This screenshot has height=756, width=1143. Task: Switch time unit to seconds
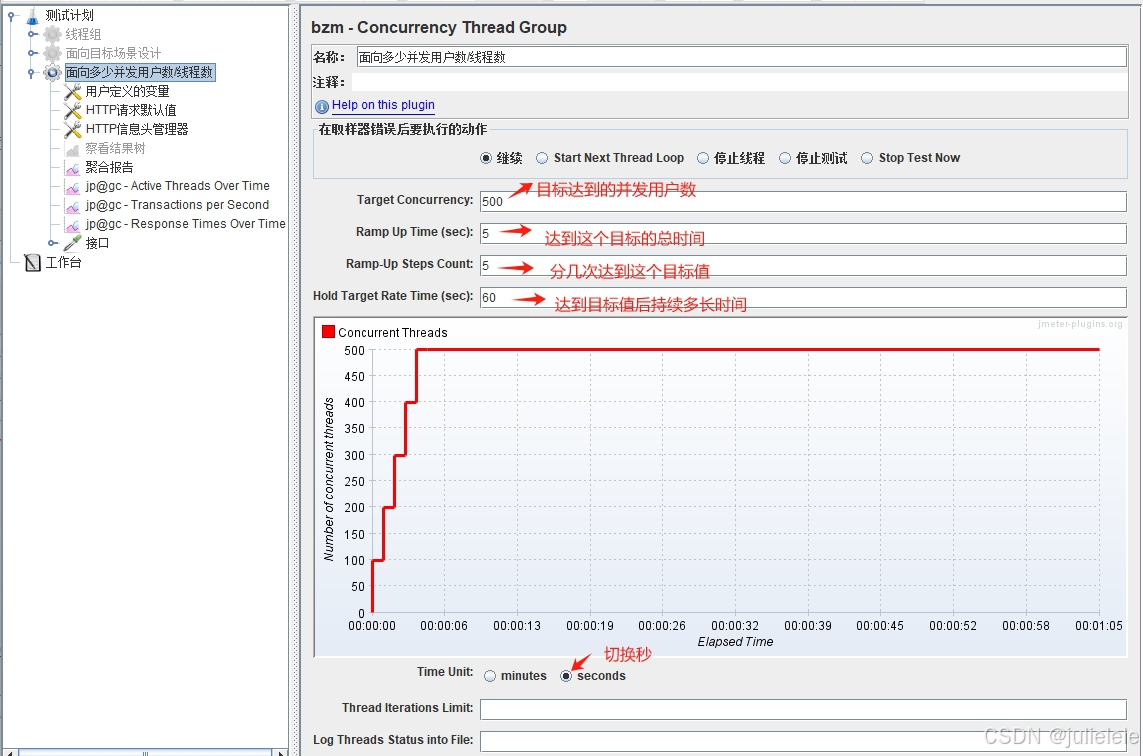[x=566, y=676]
